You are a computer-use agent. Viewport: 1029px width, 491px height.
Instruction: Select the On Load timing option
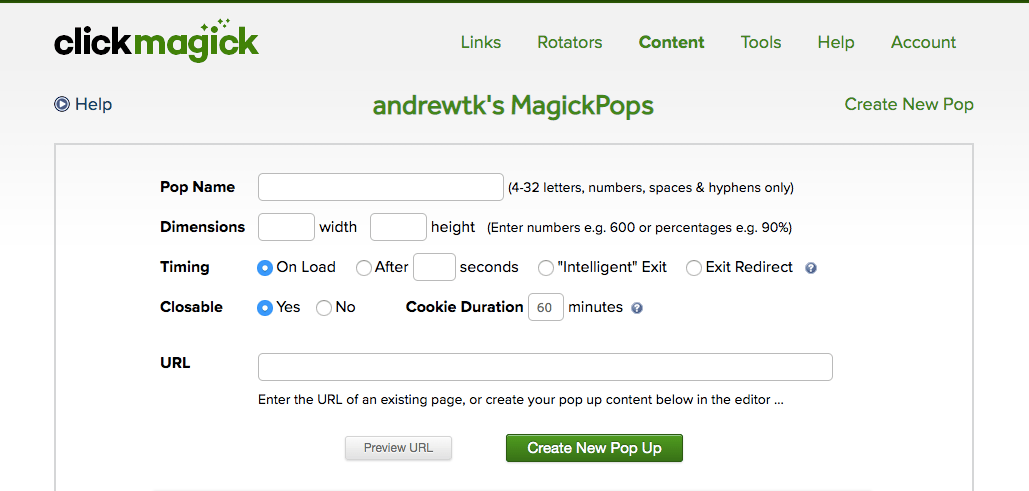[x=265, y=268]
